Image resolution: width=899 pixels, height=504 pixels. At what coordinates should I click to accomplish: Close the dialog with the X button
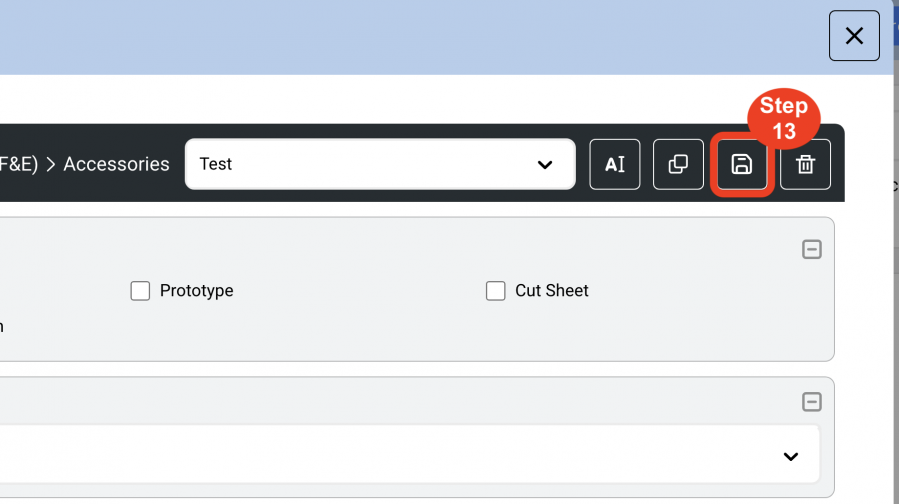pyautogui.click(x=854, y=36)
